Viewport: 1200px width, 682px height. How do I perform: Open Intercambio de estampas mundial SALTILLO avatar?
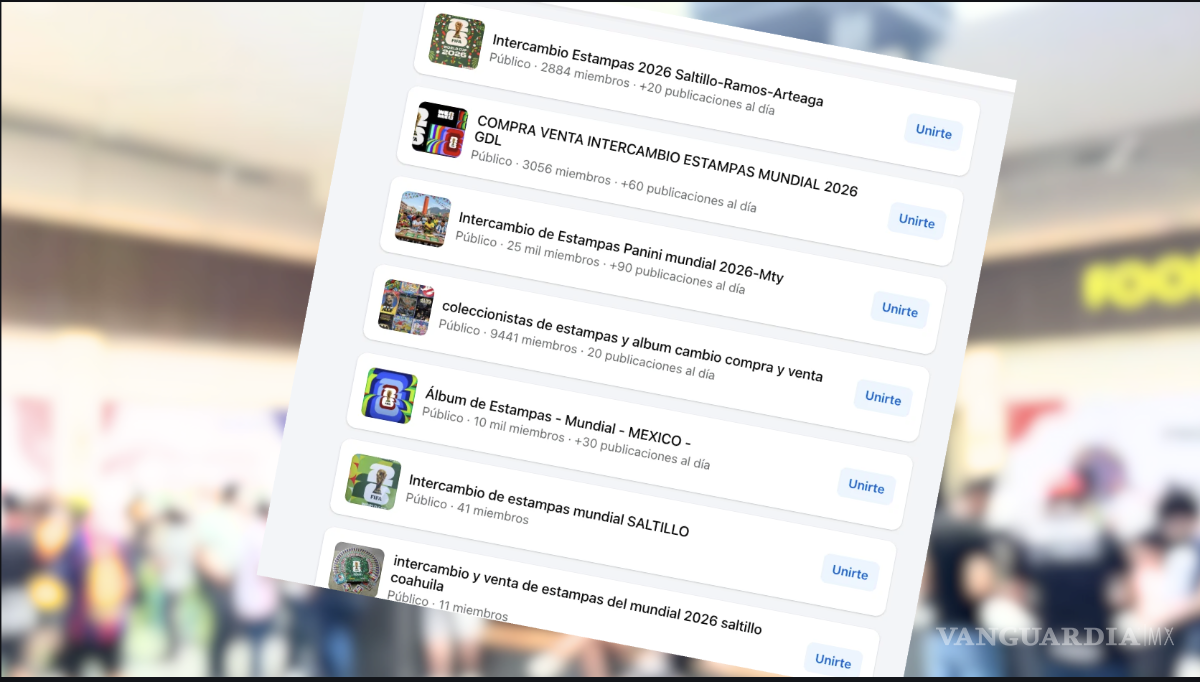373,481
